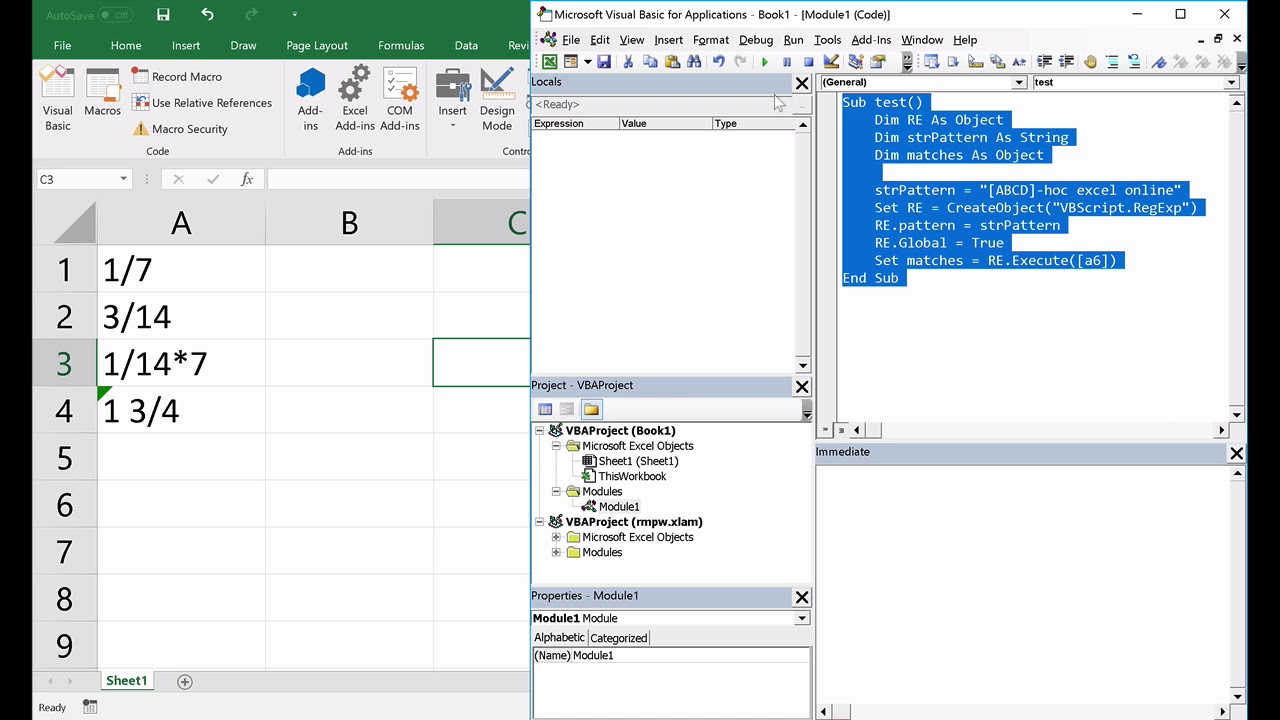1280x720 pixels.
Task: Undo the last action in Excel
Action: pyautogui.click(x=207, y=14)
